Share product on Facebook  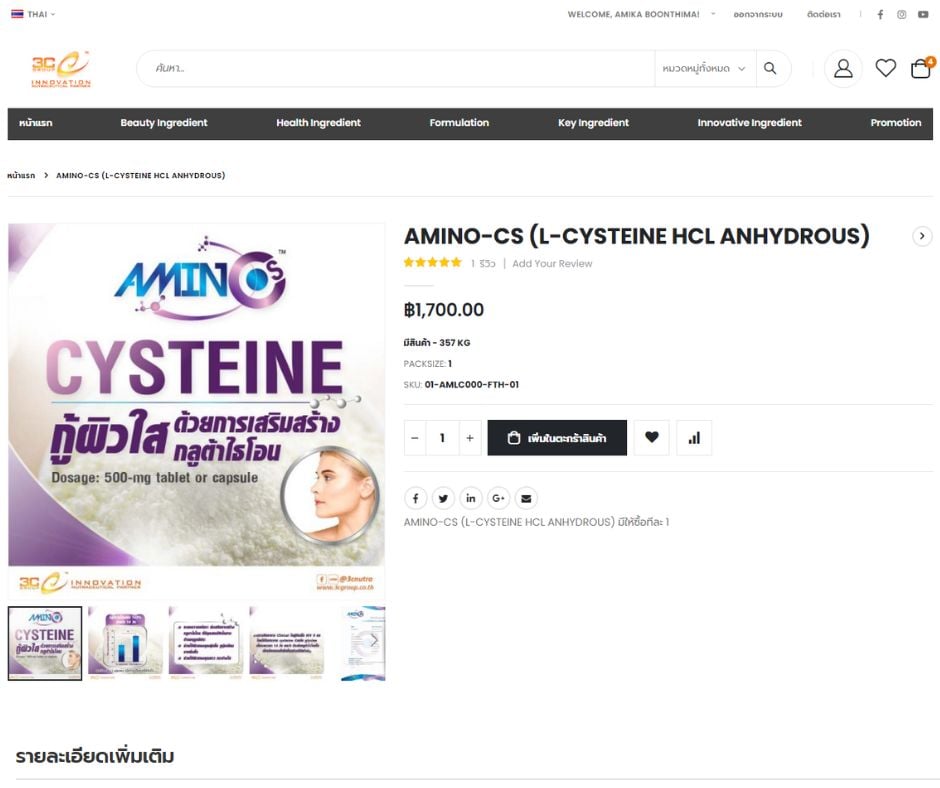[x=415, y=498]
